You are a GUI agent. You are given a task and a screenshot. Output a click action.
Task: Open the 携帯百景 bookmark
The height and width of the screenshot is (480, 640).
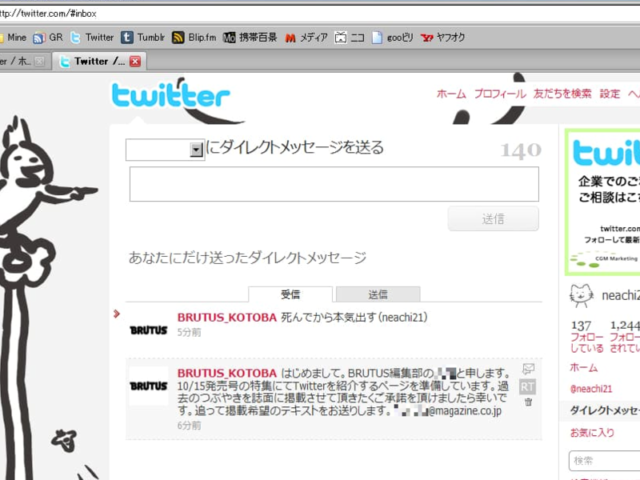250,38
